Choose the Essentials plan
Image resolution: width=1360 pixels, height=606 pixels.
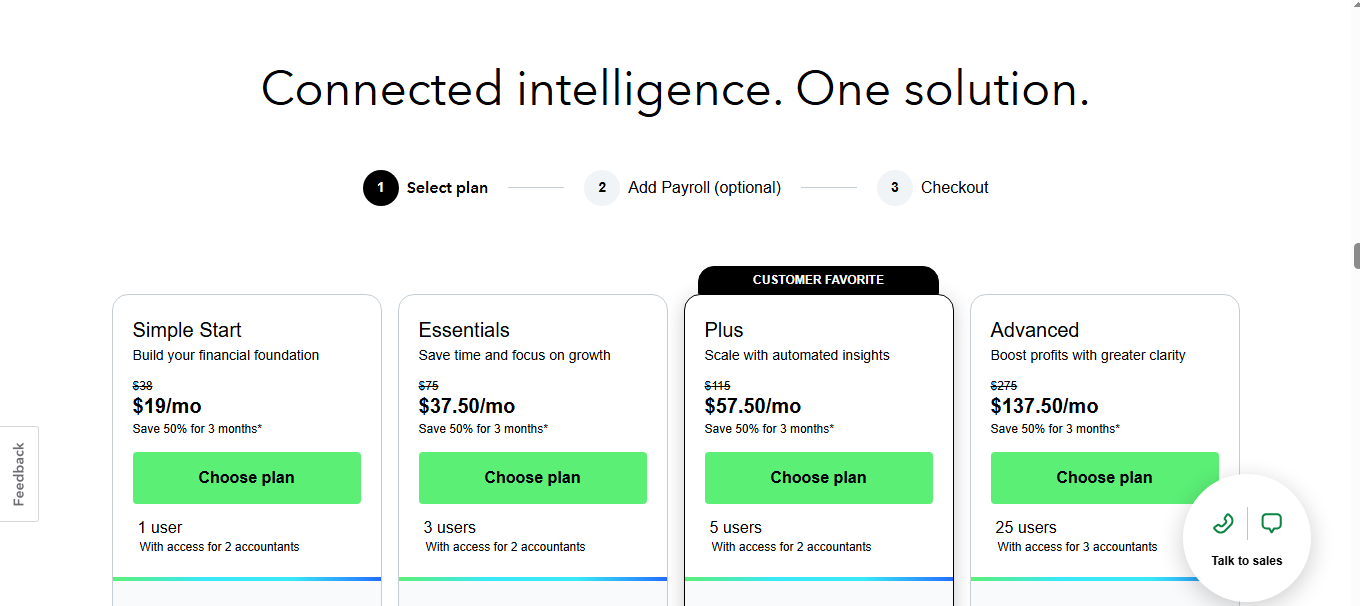click(532, 477)
